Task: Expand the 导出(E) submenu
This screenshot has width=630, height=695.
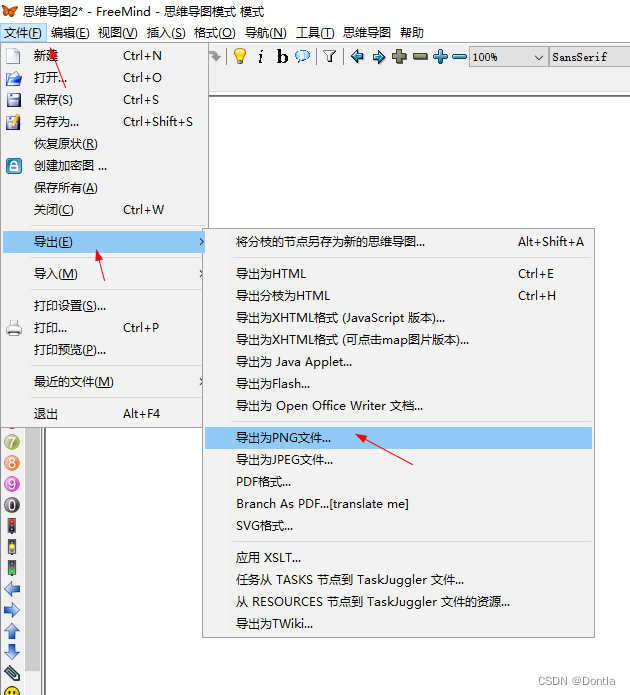Action: pyautogui.click(x=104, y=242)
